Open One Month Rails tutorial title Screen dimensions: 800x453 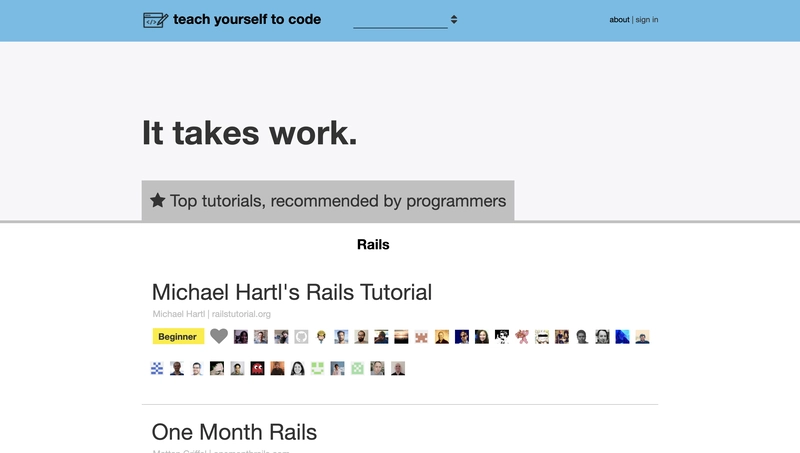[234, 432]
